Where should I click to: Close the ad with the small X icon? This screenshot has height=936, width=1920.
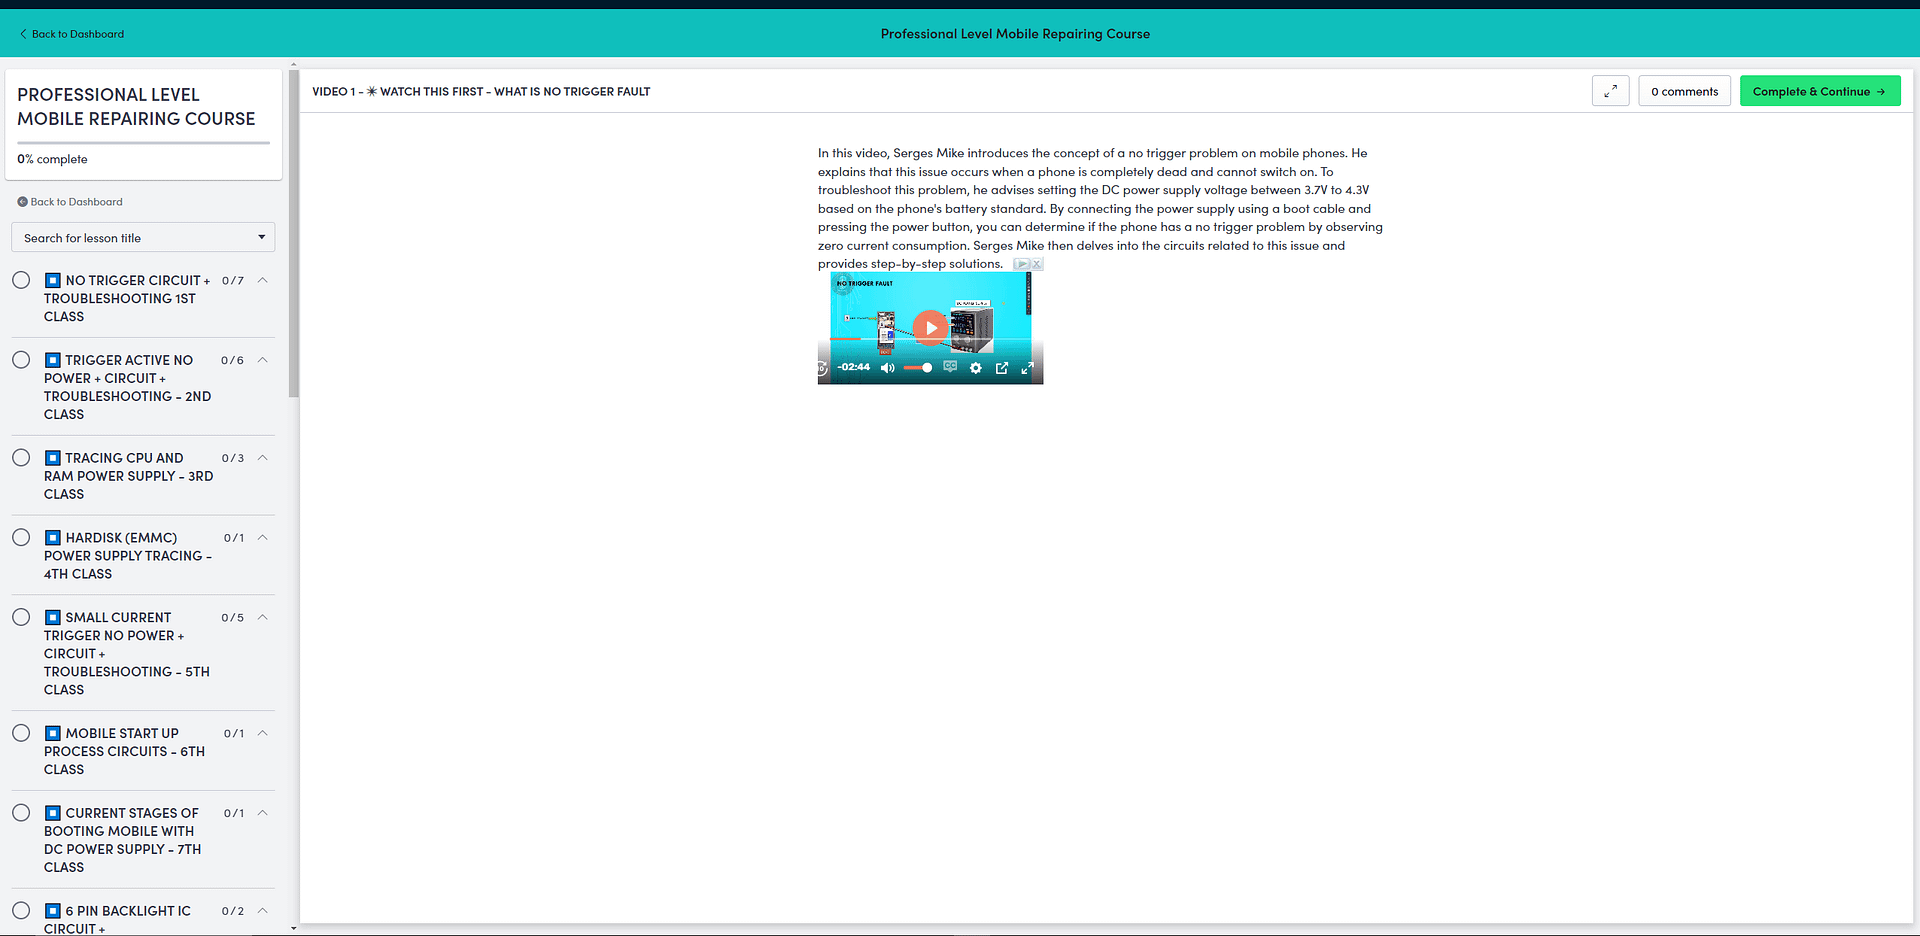1037,264
